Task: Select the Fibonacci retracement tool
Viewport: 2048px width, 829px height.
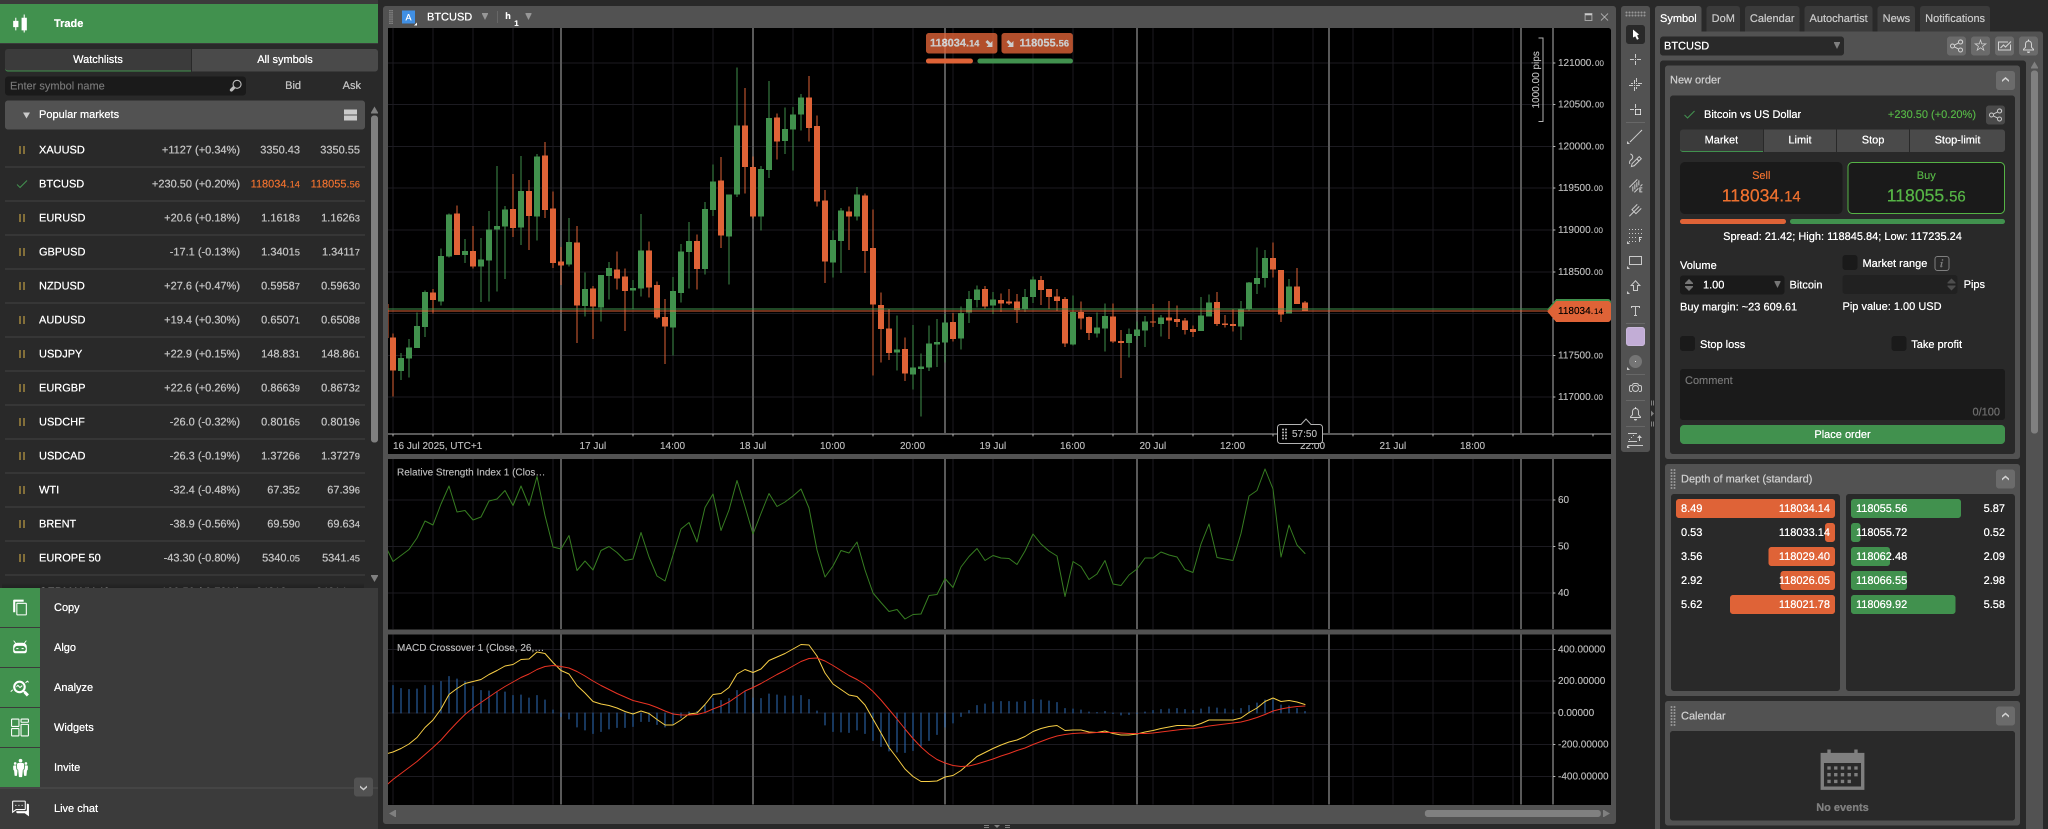Action: tap(1635, 237)
